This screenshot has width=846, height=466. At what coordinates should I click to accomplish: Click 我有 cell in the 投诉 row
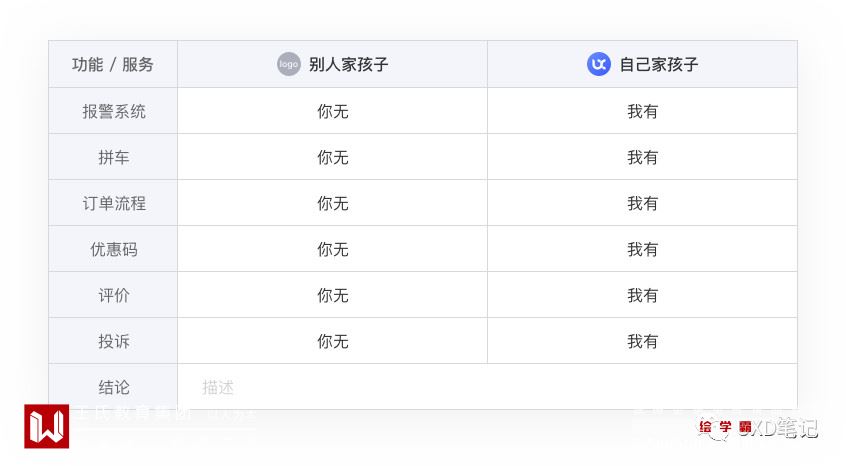(643, 341)
